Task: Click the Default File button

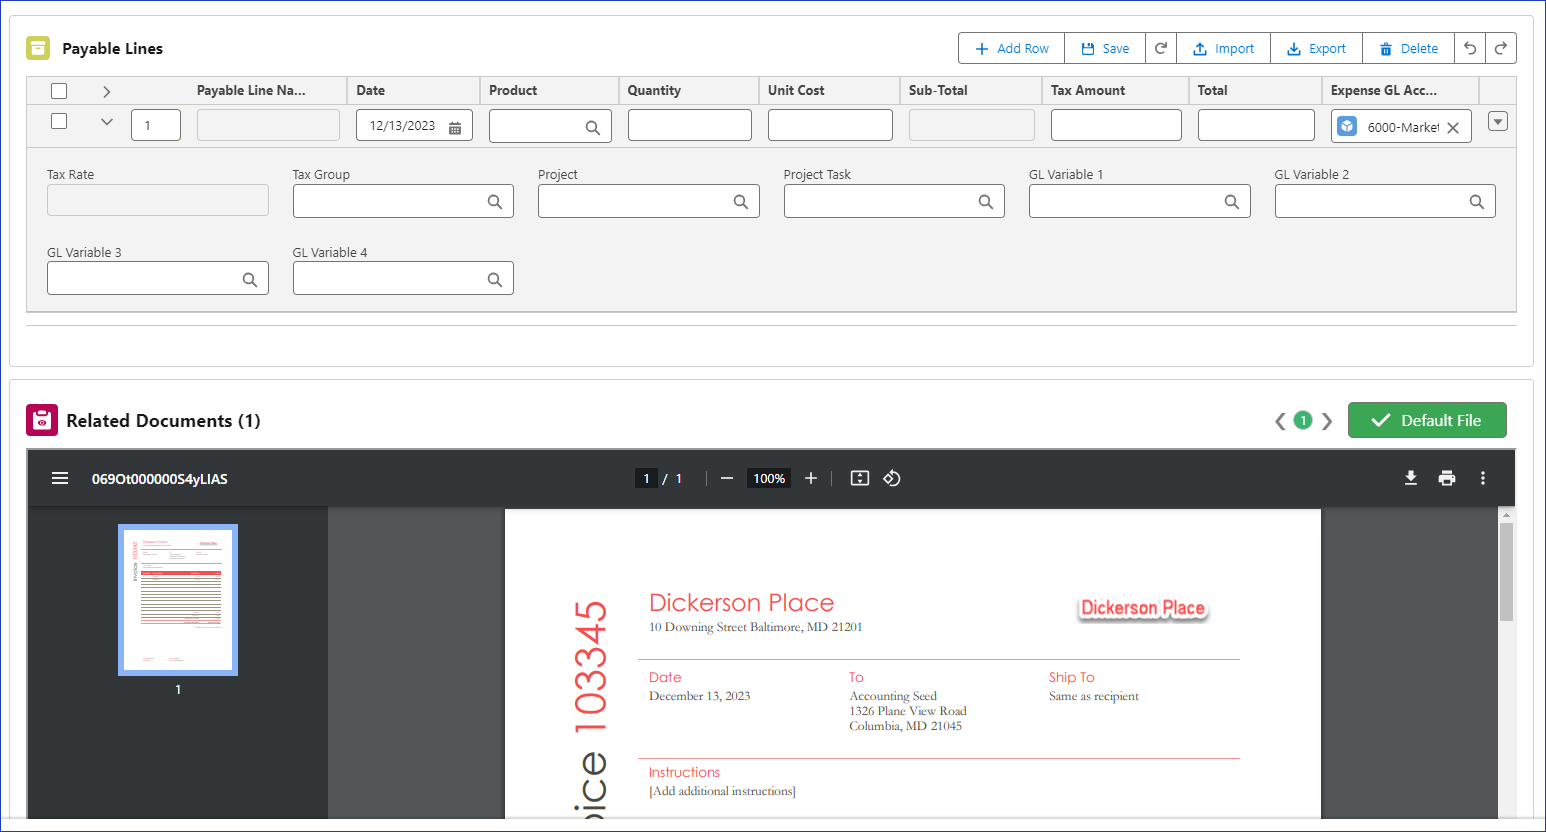Action: pos(1427,420)
